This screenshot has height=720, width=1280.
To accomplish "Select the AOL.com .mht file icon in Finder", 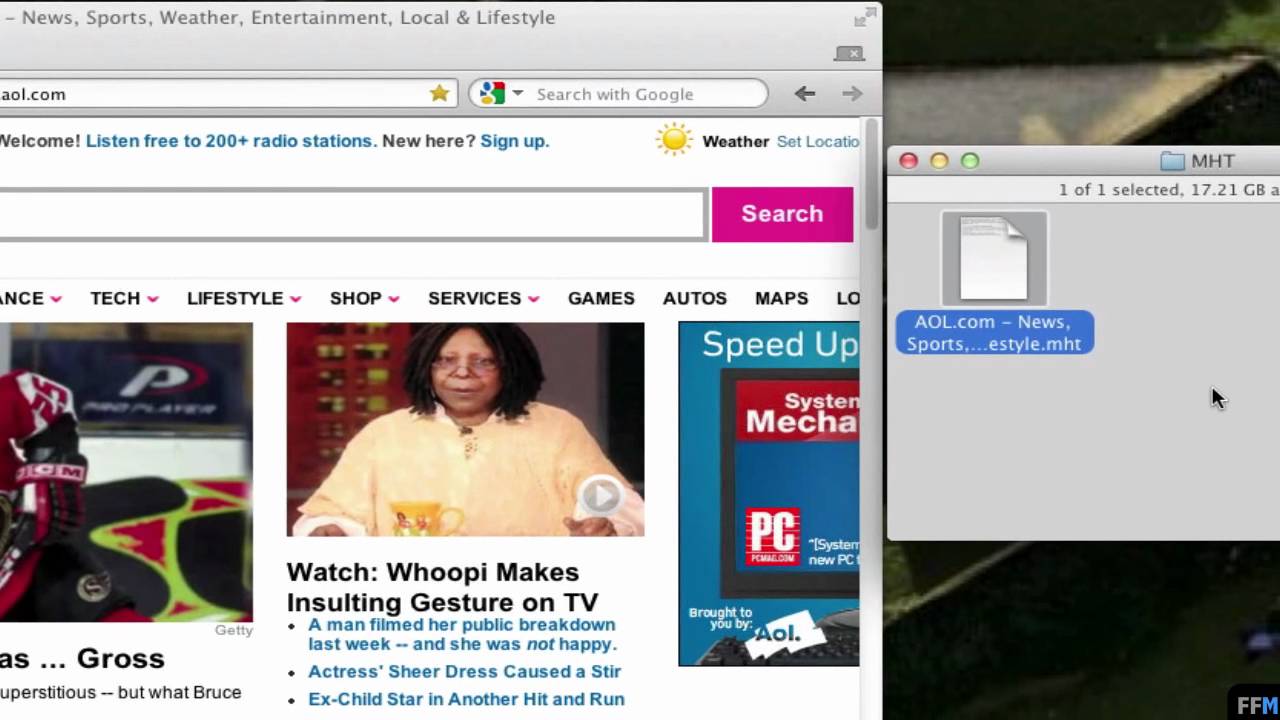I will click(994, 258).
